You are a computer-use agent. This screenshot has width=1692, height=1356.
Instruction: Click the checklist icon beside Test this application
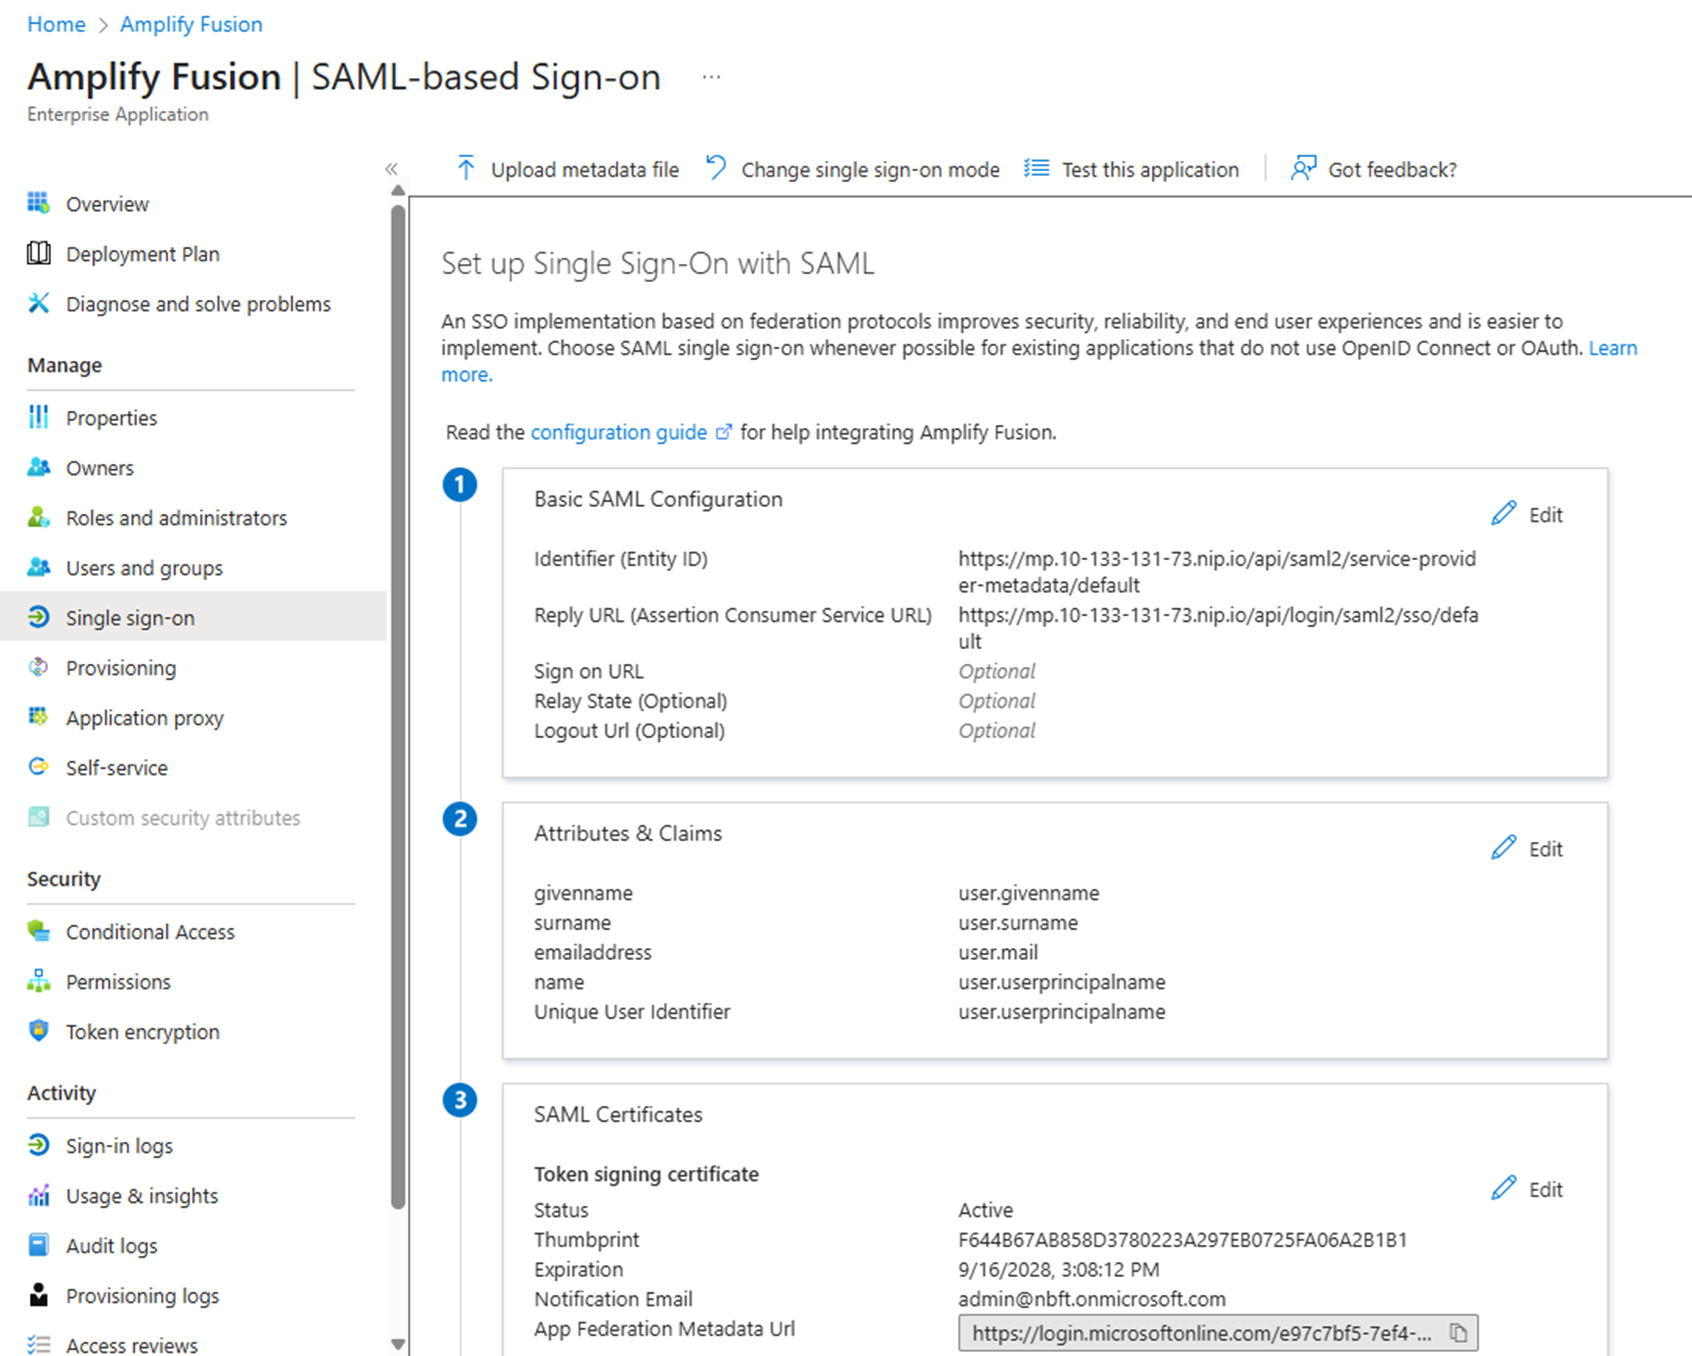pos(1037,168)
